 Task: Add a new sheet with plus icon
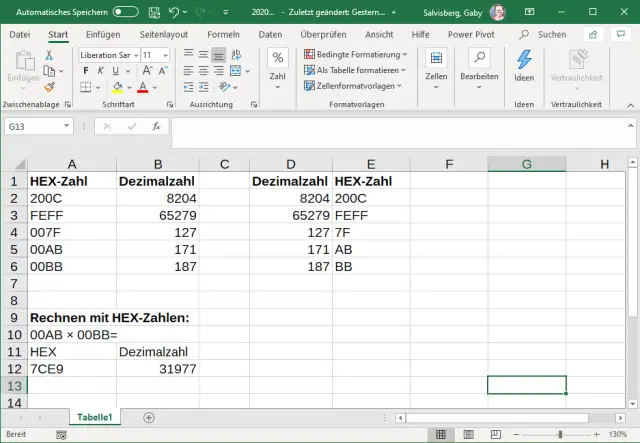point(149,417)
